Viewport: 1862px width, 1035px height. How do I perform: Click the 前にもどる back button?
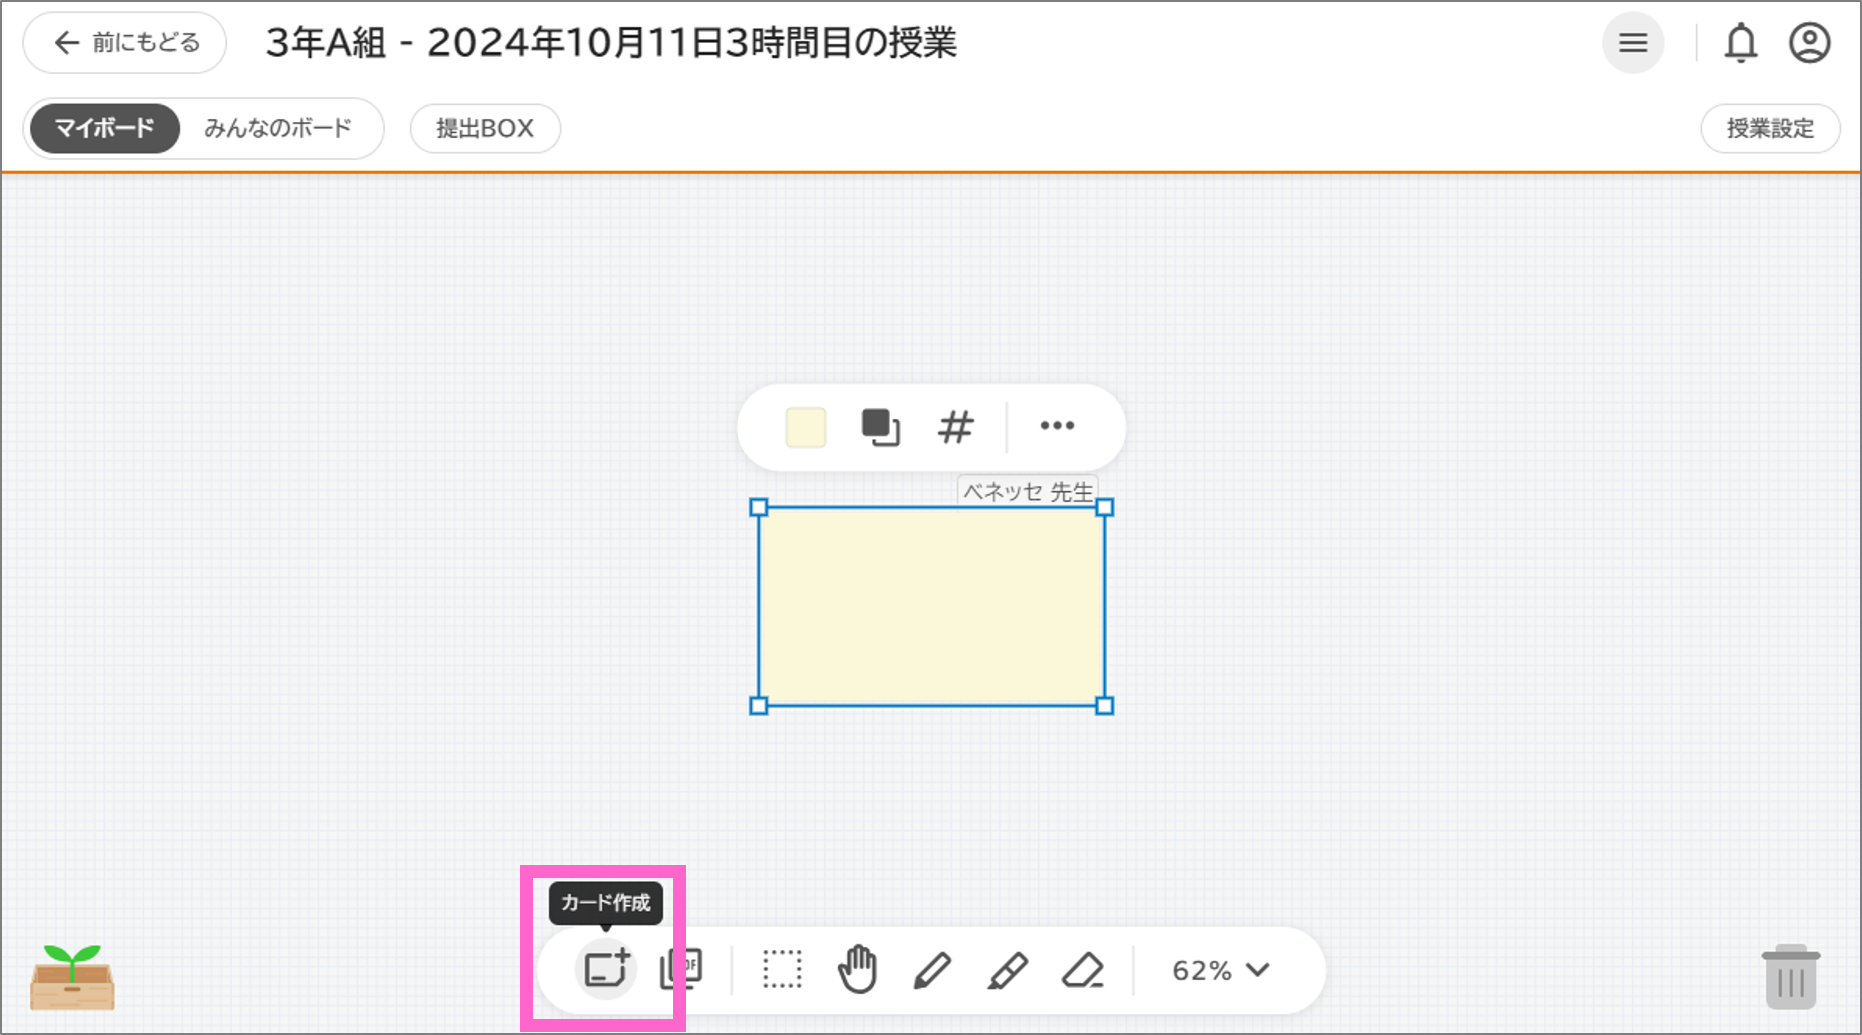[124, 42]
